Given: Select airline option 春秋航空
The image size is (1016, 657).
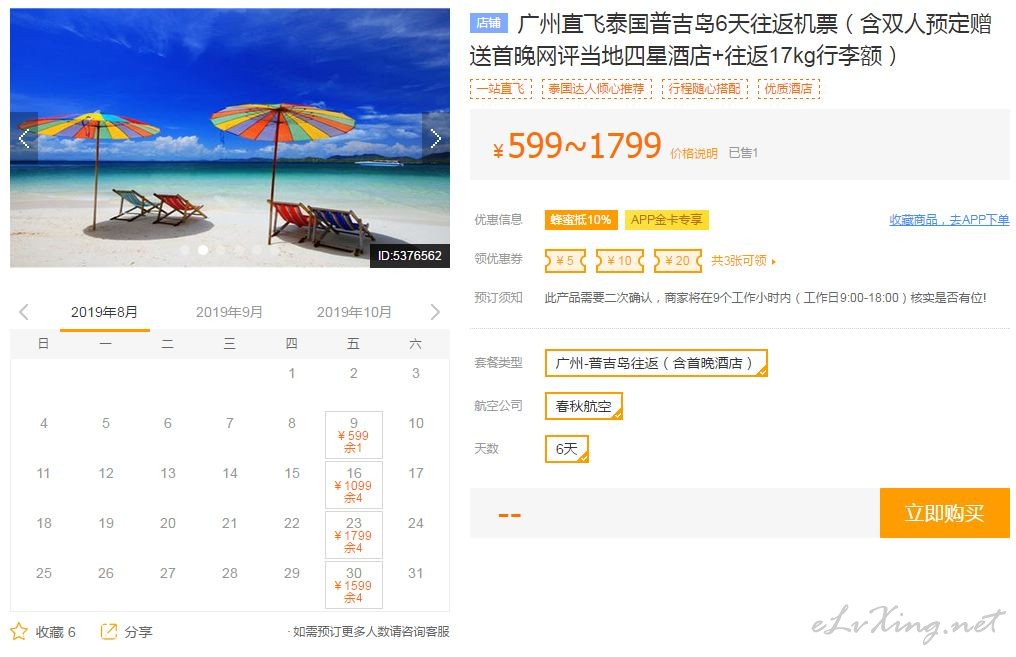Looking at the screenshot, I should click(583, 406).
